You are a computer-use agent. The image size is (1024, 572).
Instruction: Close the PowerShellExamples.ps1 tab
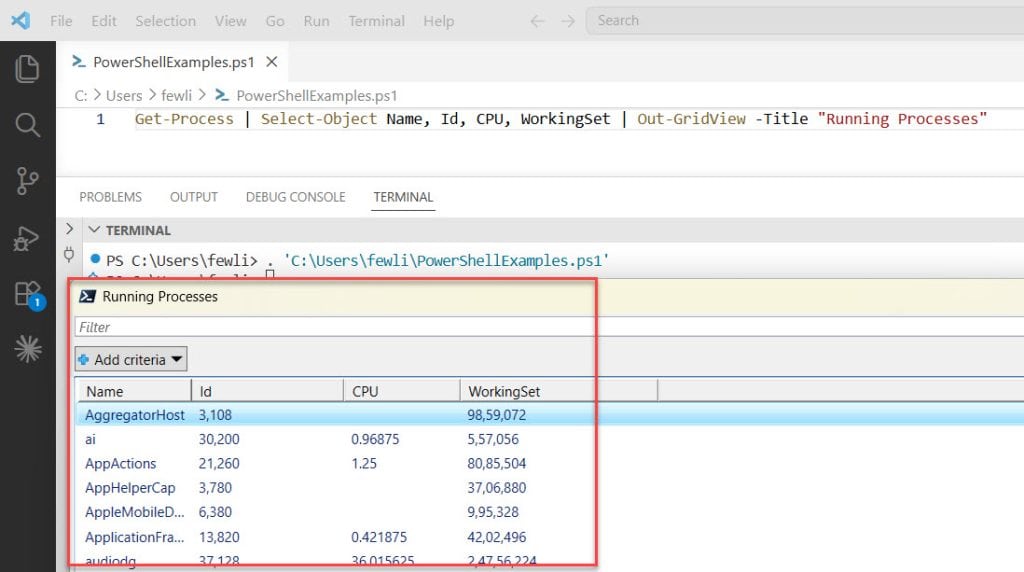click(272, 61)
